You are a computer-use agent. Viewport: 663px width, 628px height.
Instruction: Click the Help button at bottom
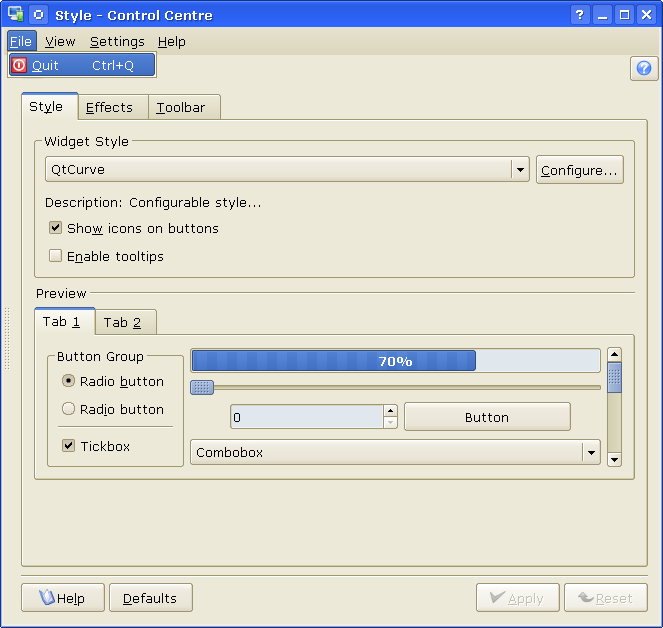[63, 598]
